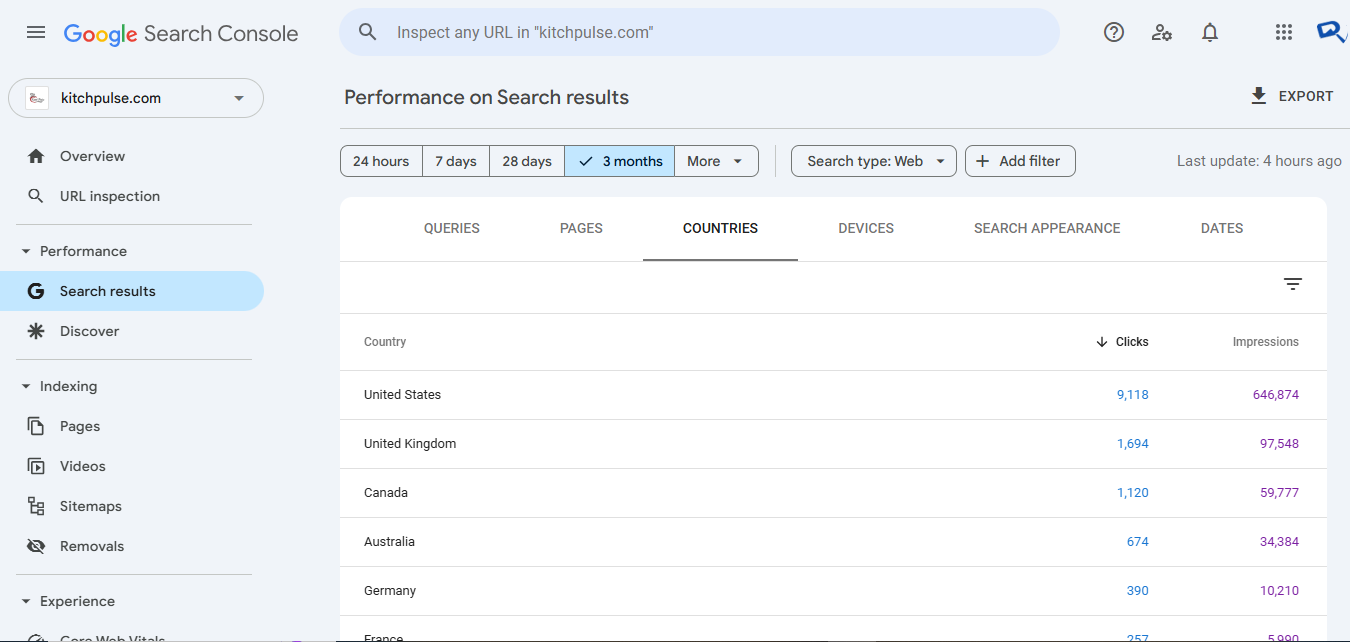Select the United Kingdom row
This screenshot has width=1350, height=642.
(833, 444)
